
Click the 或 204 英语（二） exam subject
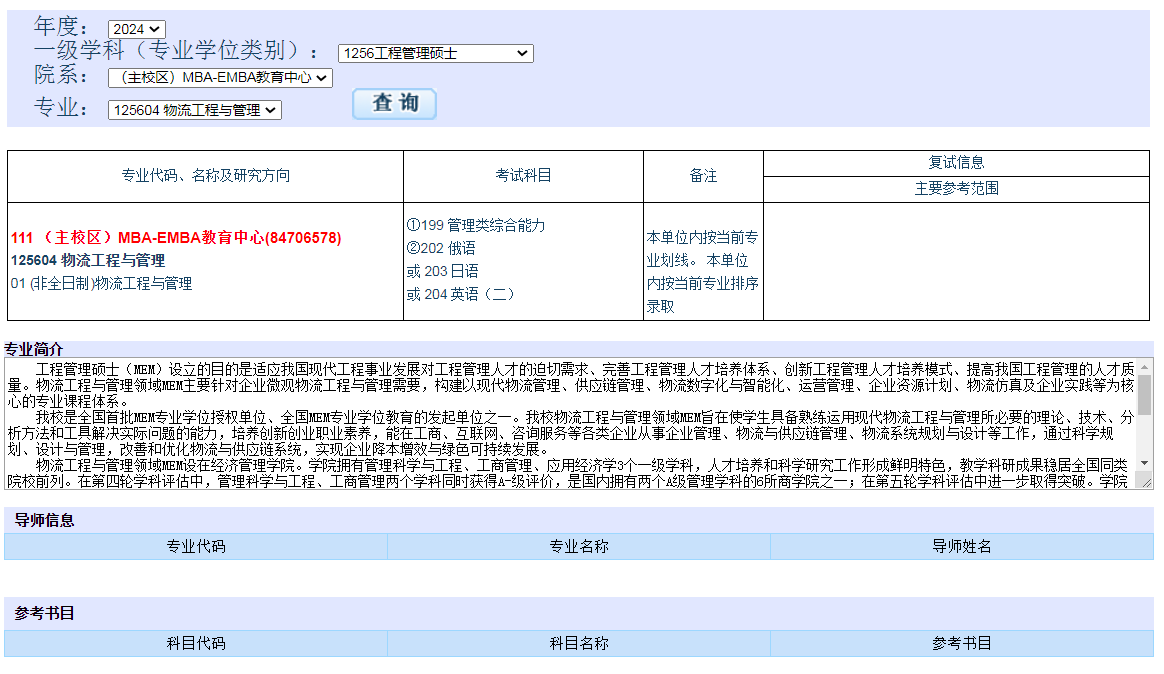point(460,294)
